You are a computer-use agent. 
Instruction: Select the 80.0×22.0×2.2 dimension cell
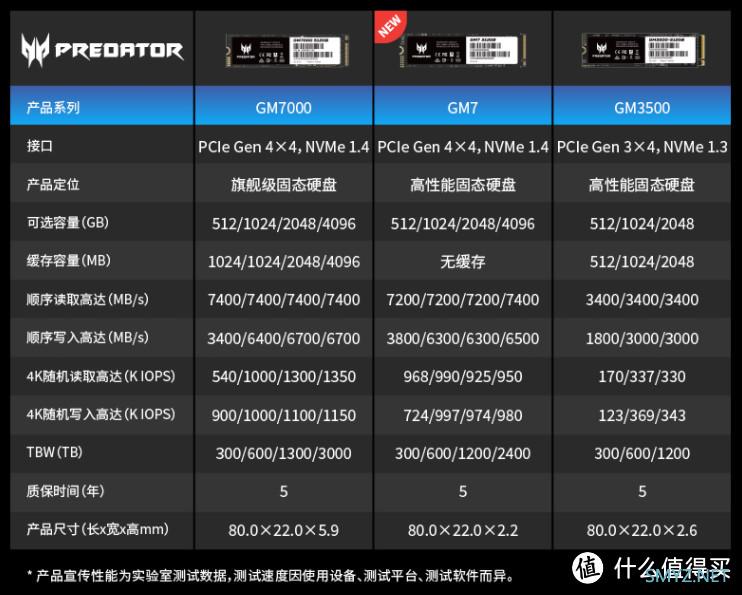click(462, 530)
